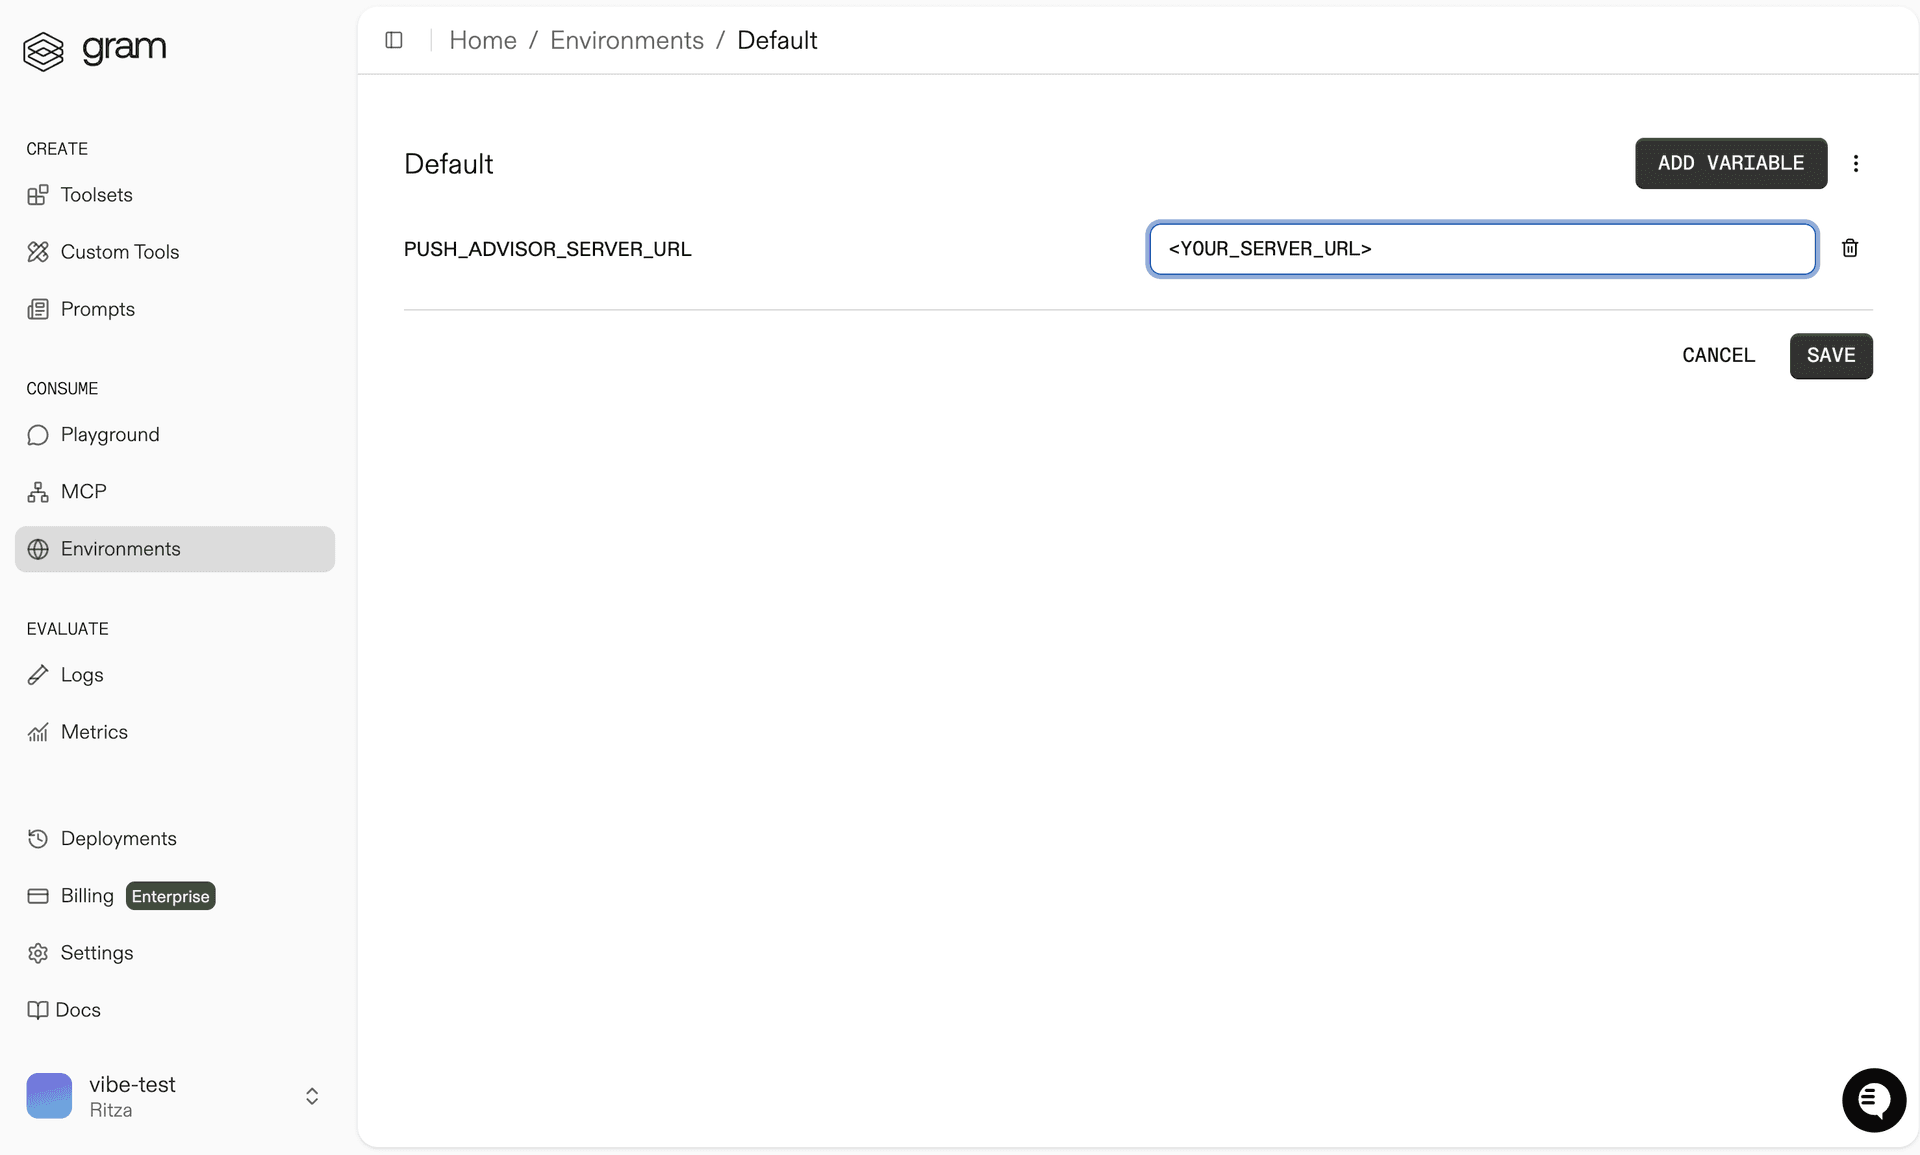Image resolution: width=1920 pixels, height=1155 pixels.
Task: Collapse the sidebar panel
Action: click(x=394, y=40)
